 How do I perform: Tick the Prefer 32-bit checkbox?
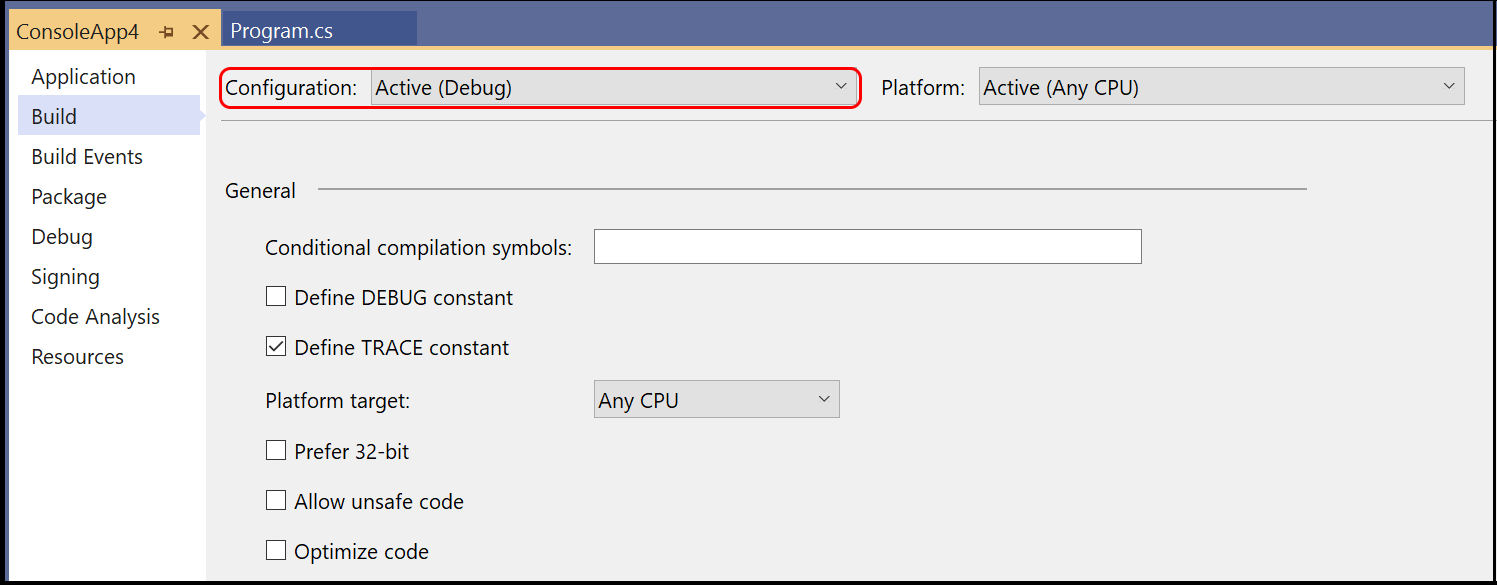pyautogui.click(x=276, y=451)
